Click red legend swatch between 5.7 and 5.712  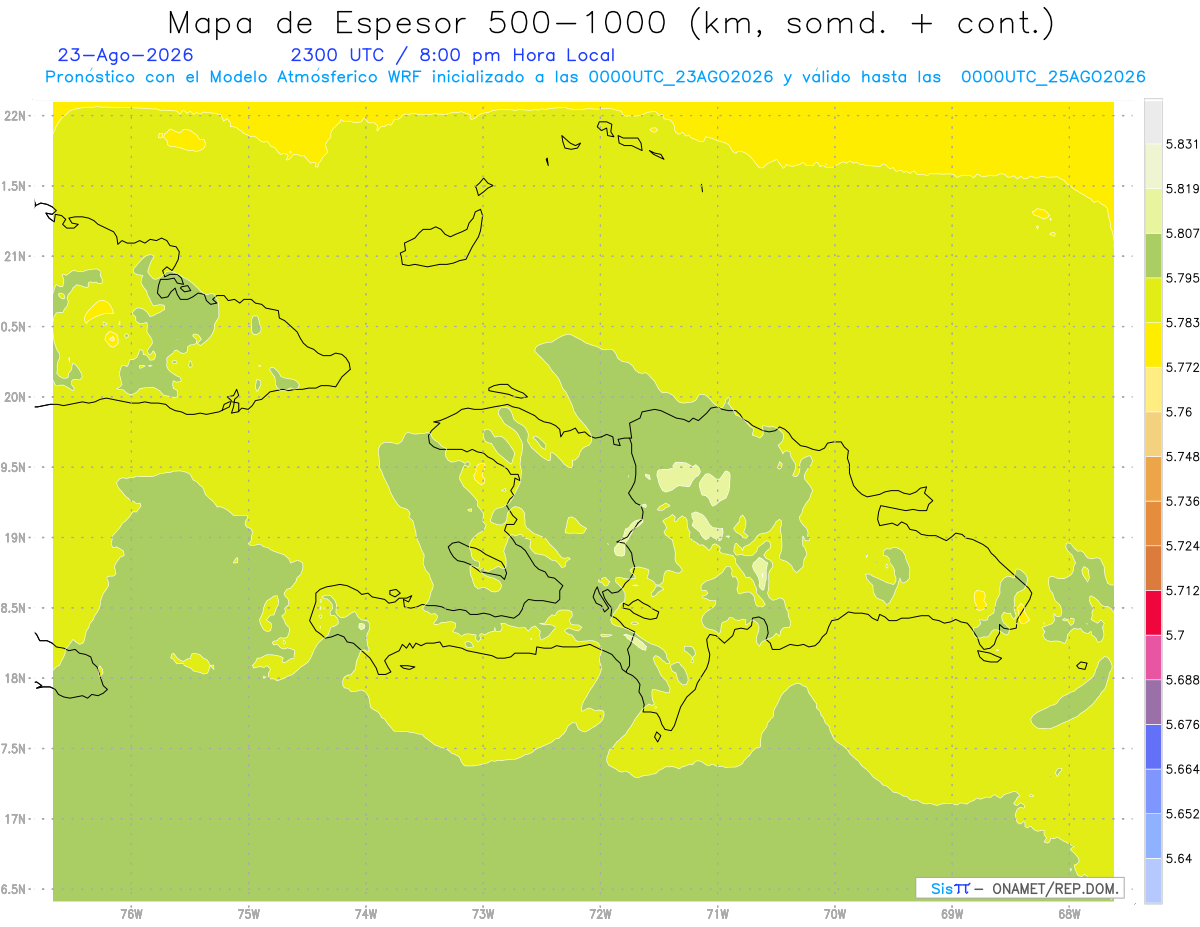pos(1153,613)
